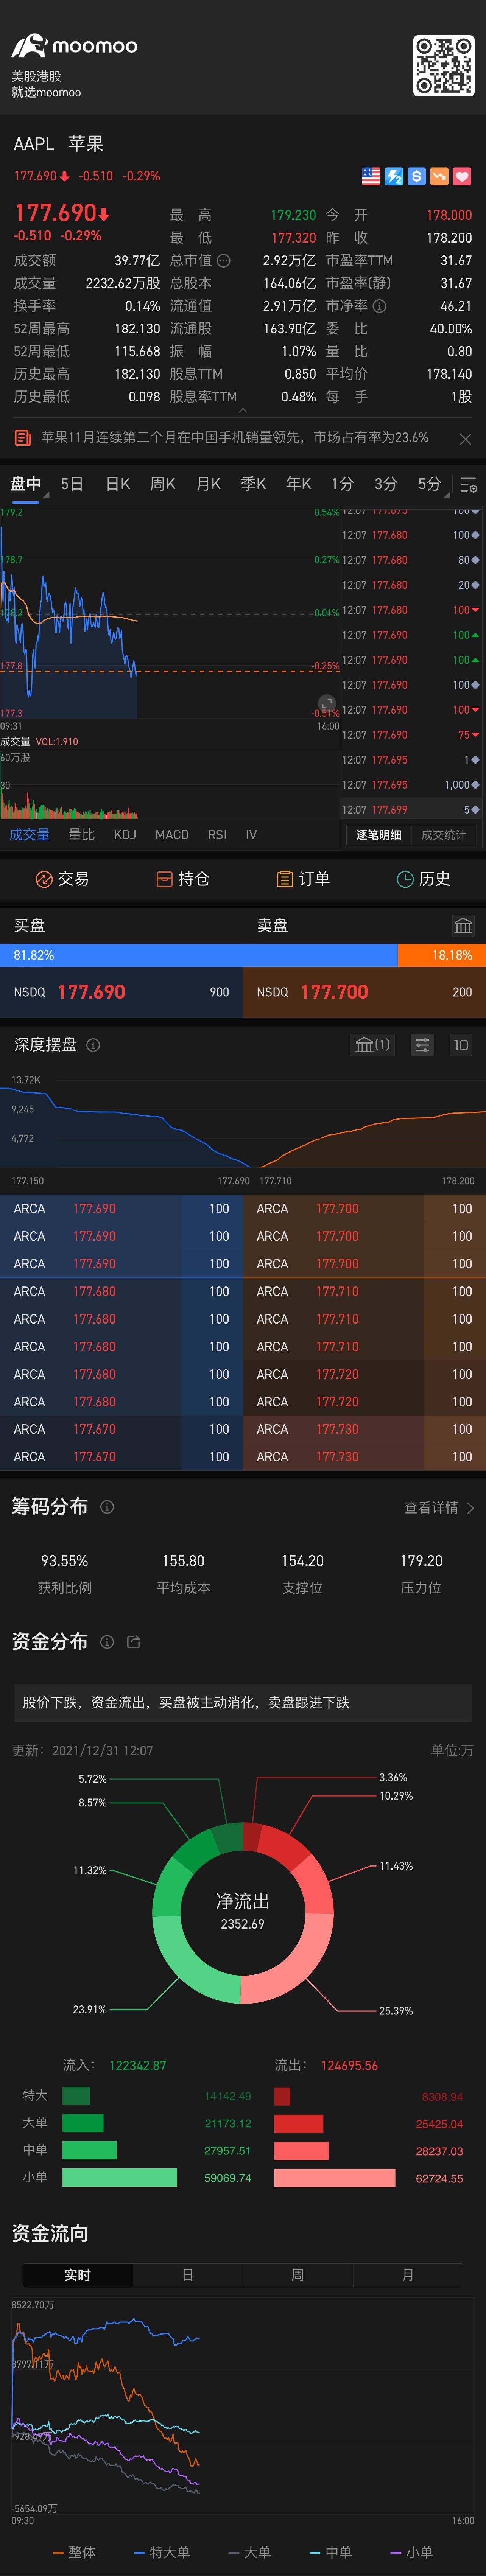
Task: Switch to the 3分 chart tab
Action: [x=386, y=484]
